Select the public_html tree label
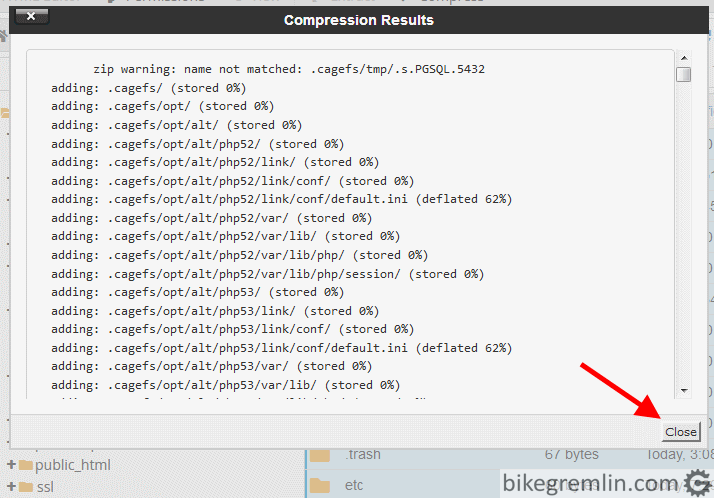 click(x=73, y=465)
